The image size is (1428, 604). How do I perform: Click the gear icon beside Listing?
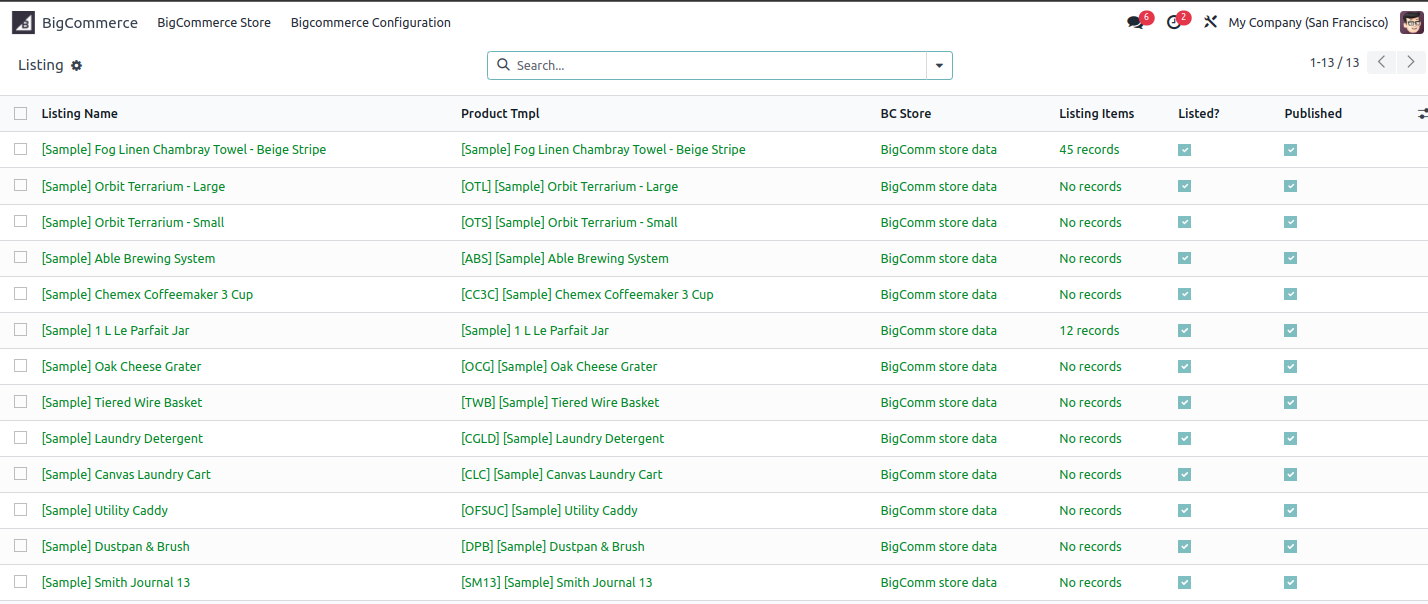coord(76,66)
